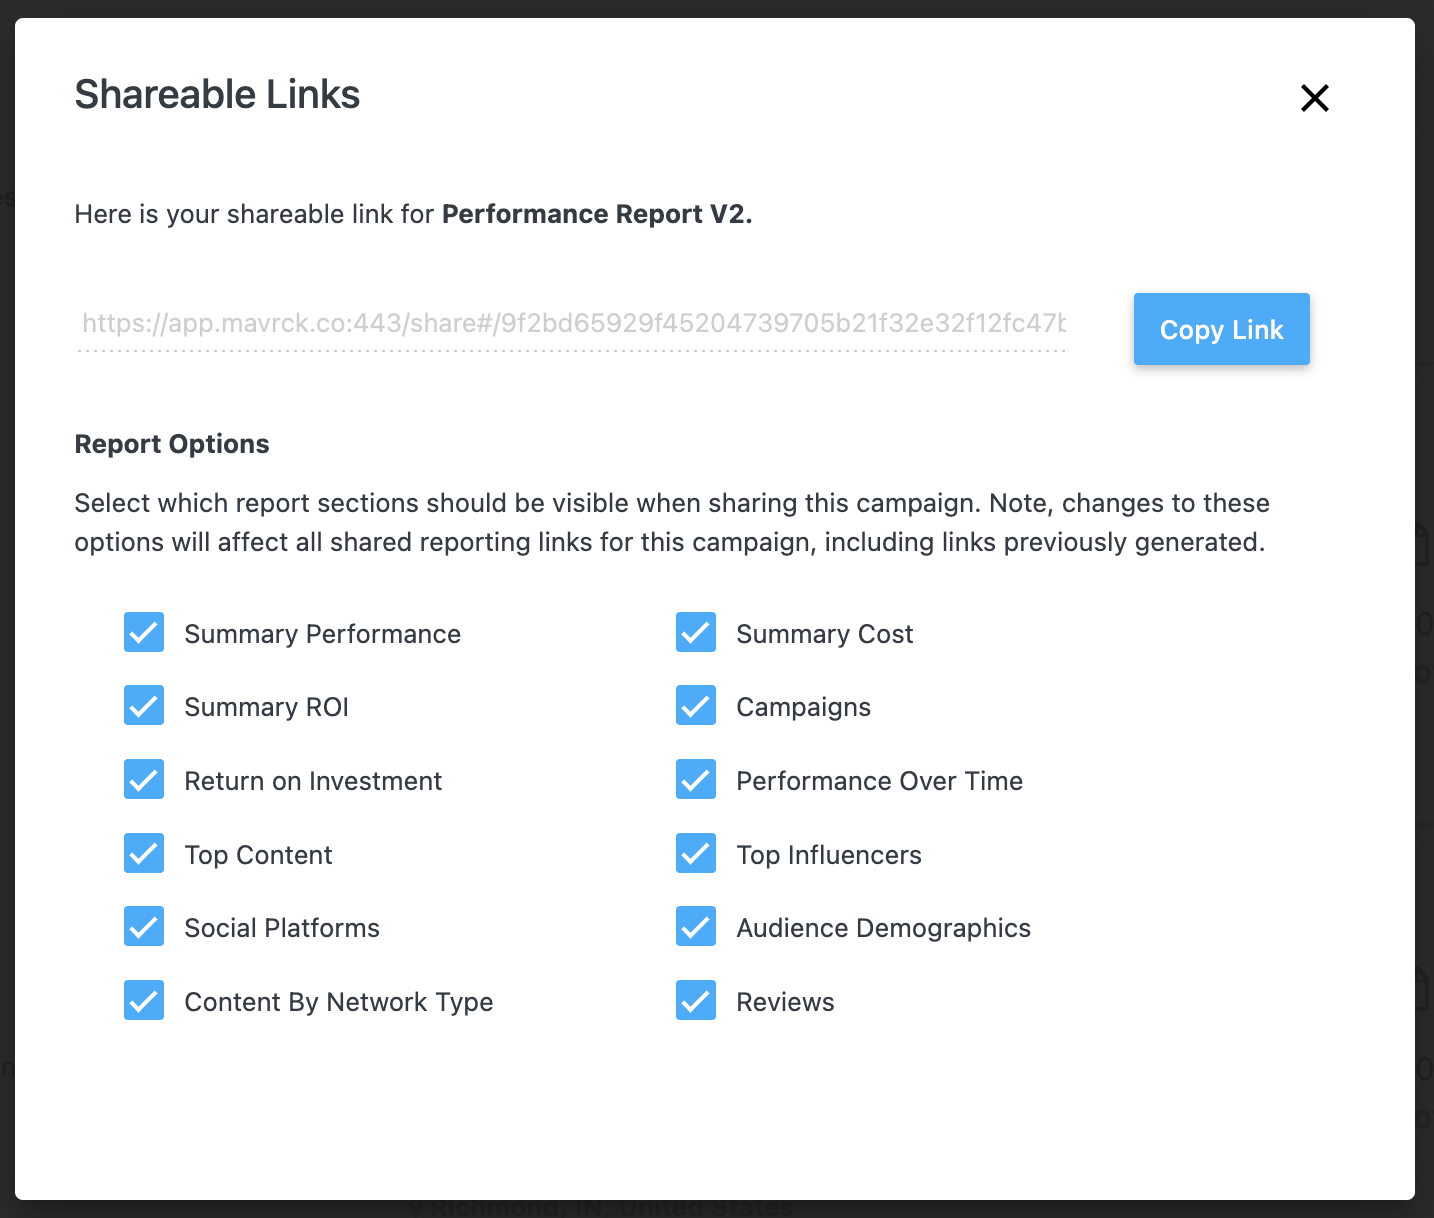This screenshot has height=1218, width=1434.
Task: Uncheck the Summary Cost checkbox
Action: coord(696,633)
